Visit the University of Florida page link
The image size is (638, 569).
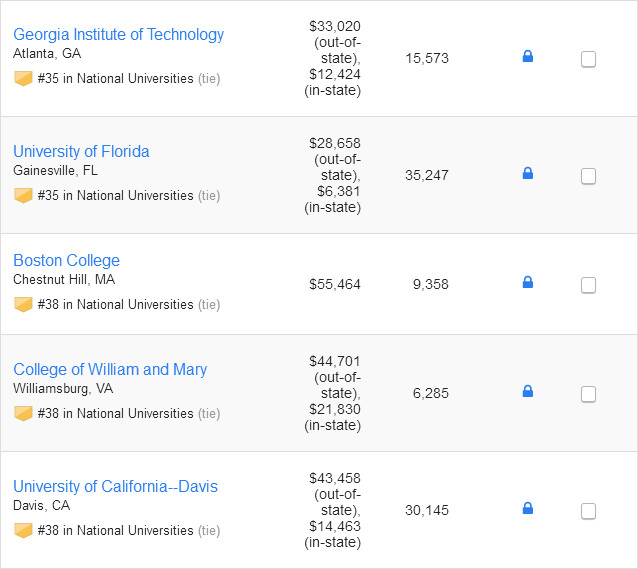(81, 151)
